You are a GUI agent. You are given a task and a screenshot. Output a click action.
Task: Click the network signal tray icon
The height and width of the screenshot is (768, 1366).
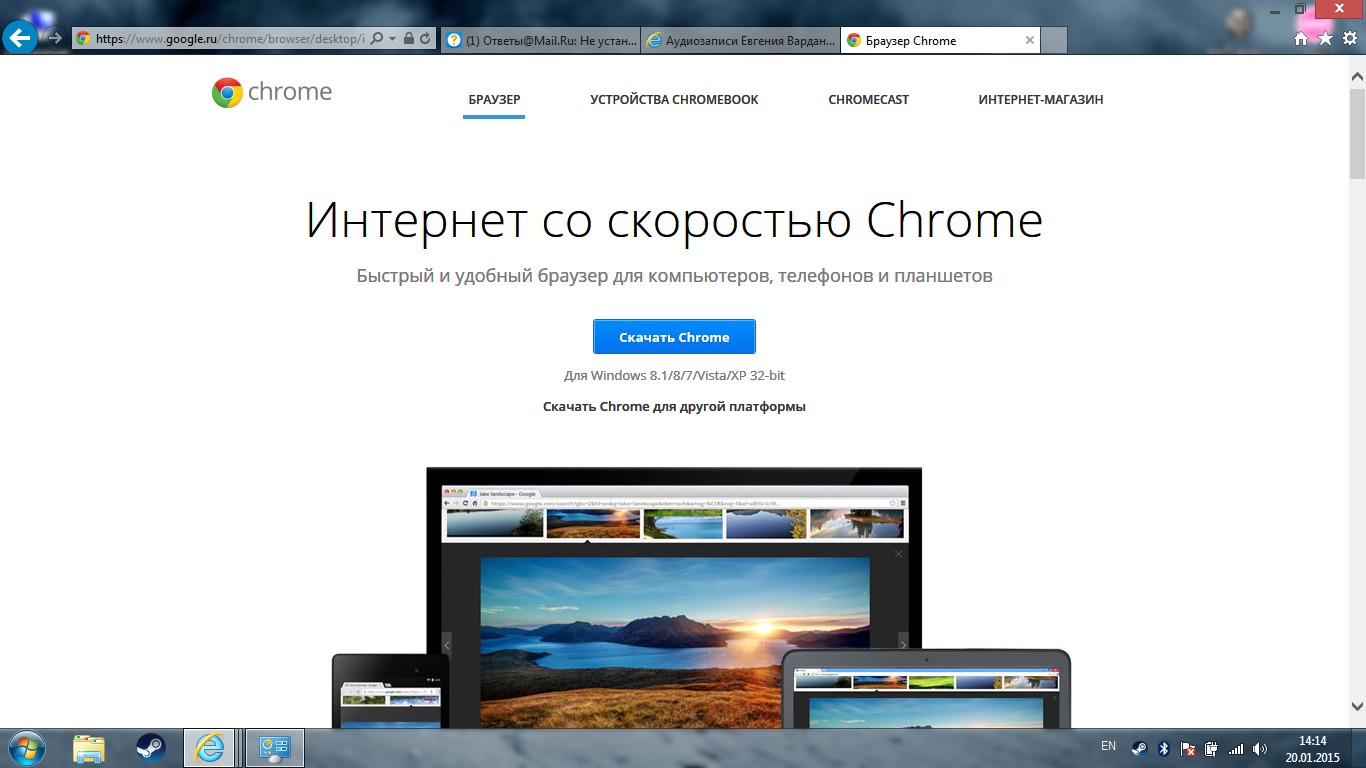pyautogui.click(x=1236, y=748)
